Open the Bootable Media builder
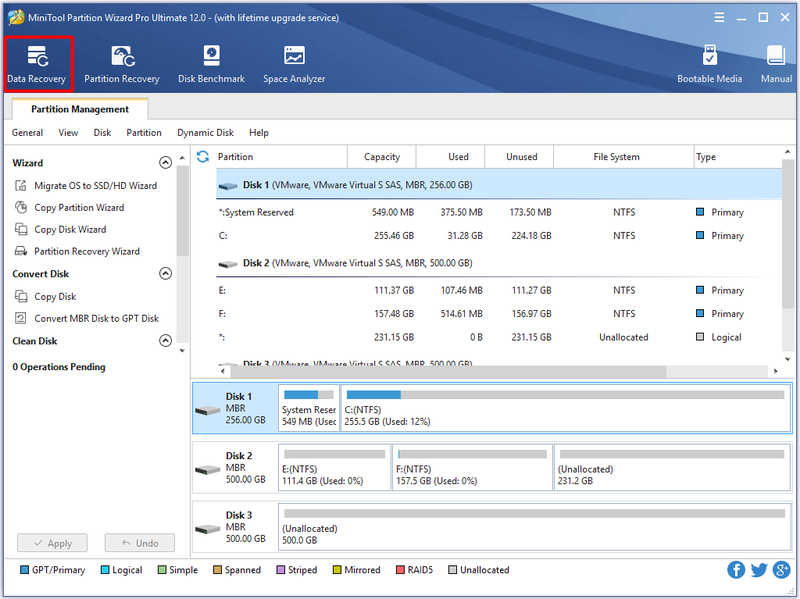This screenshot has width=800, height=599. click(x=709, y=64)
